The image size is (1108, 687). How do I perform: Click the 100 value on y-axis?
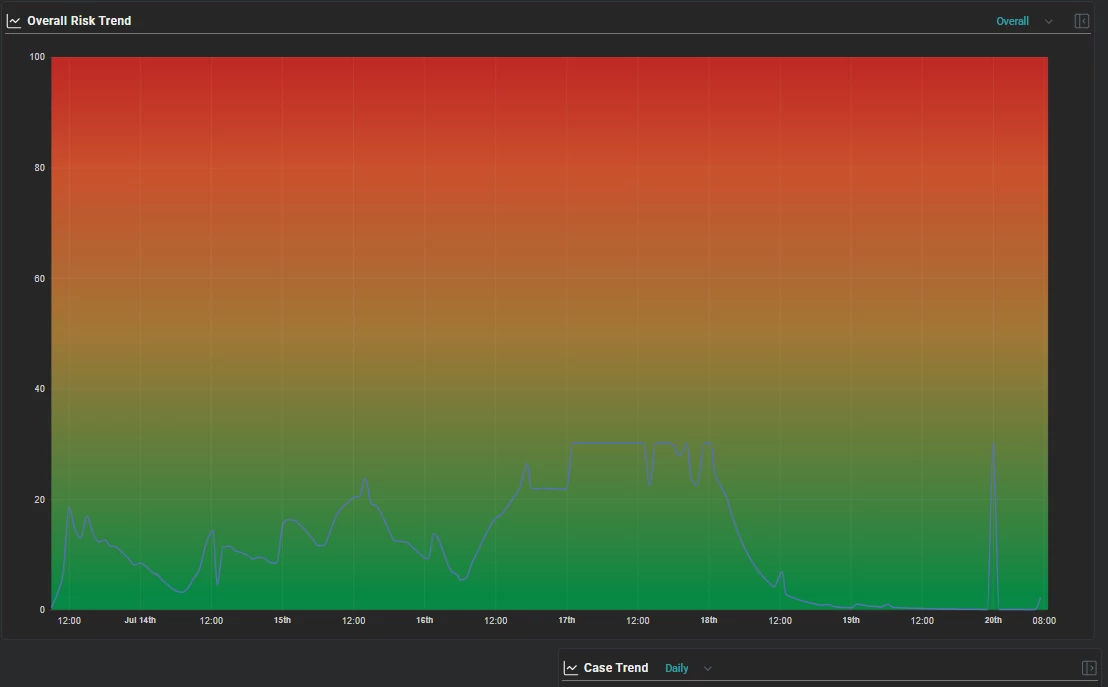[37, 57]
